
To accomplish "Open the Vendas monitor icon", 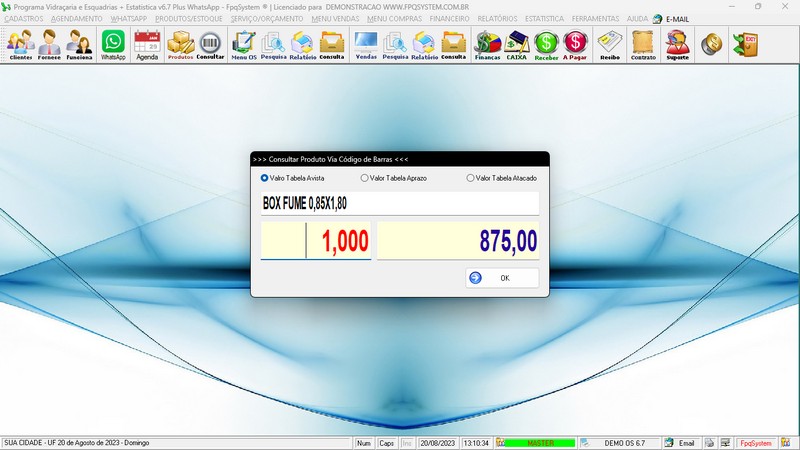I will tap(366, 45).
